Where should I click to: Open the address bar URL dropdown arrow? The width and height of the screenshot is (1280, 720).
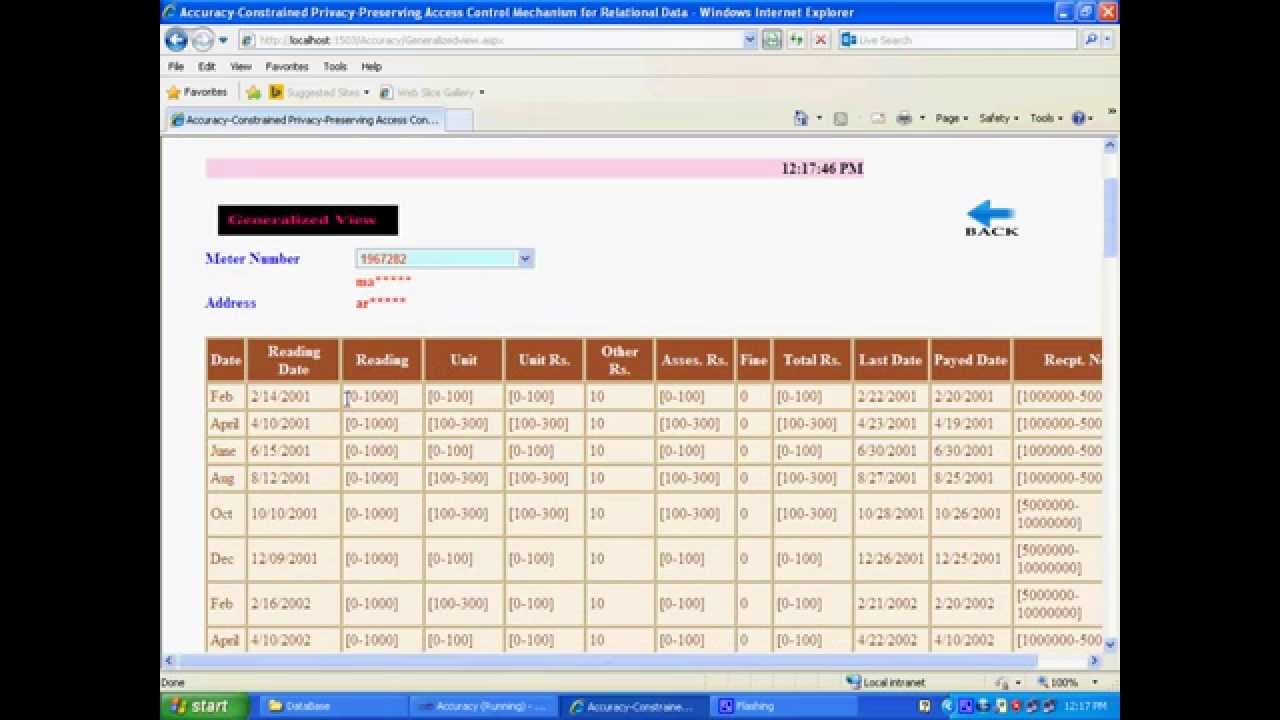tap(749, 40)
